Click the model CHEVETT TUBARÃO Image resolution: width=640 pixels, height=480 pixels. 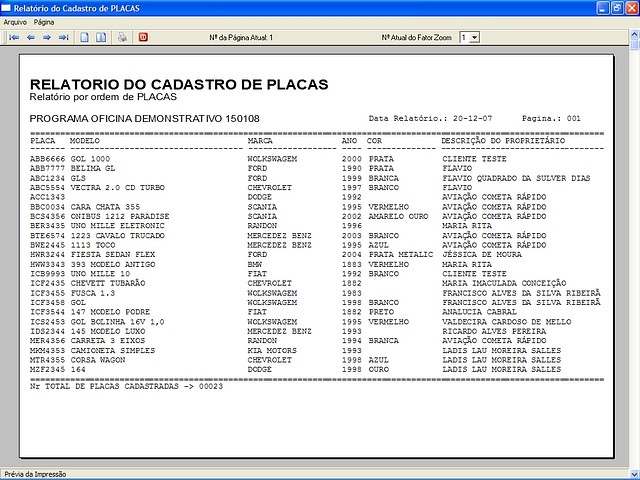click(x=108, y=283)
